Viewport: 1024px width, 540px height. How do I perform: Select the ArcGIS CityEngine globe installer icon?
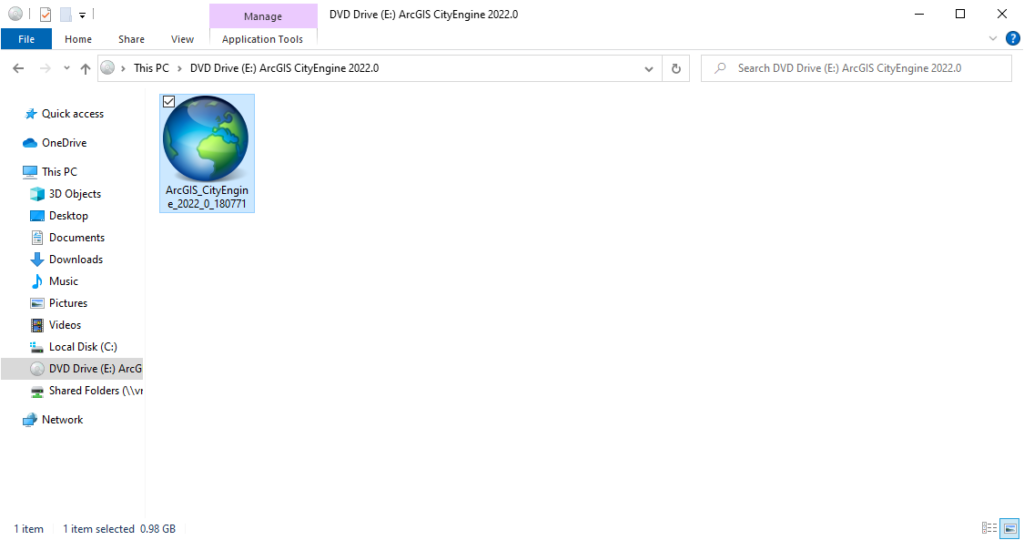[x=206, y=138]
